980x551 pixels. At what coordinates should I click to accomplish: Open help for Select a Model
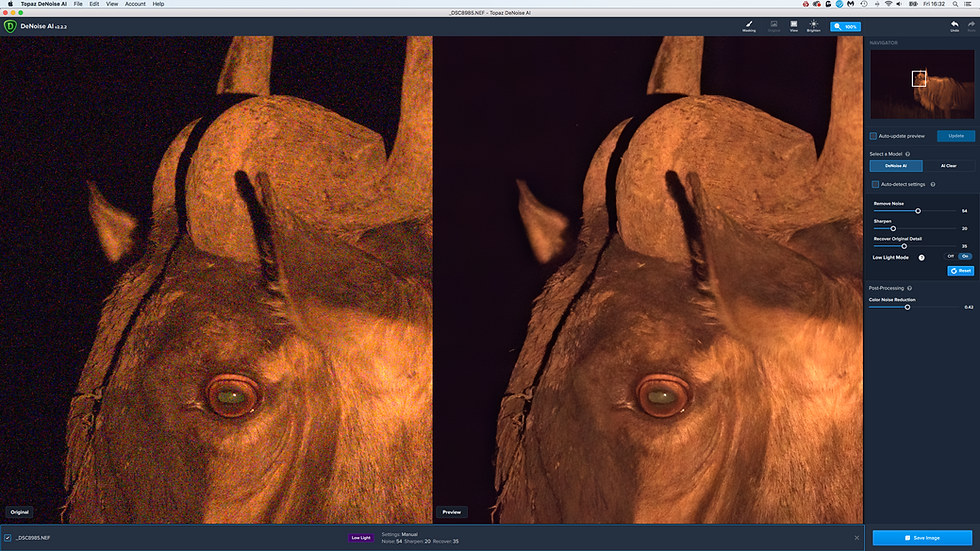[x=908, y=154]
